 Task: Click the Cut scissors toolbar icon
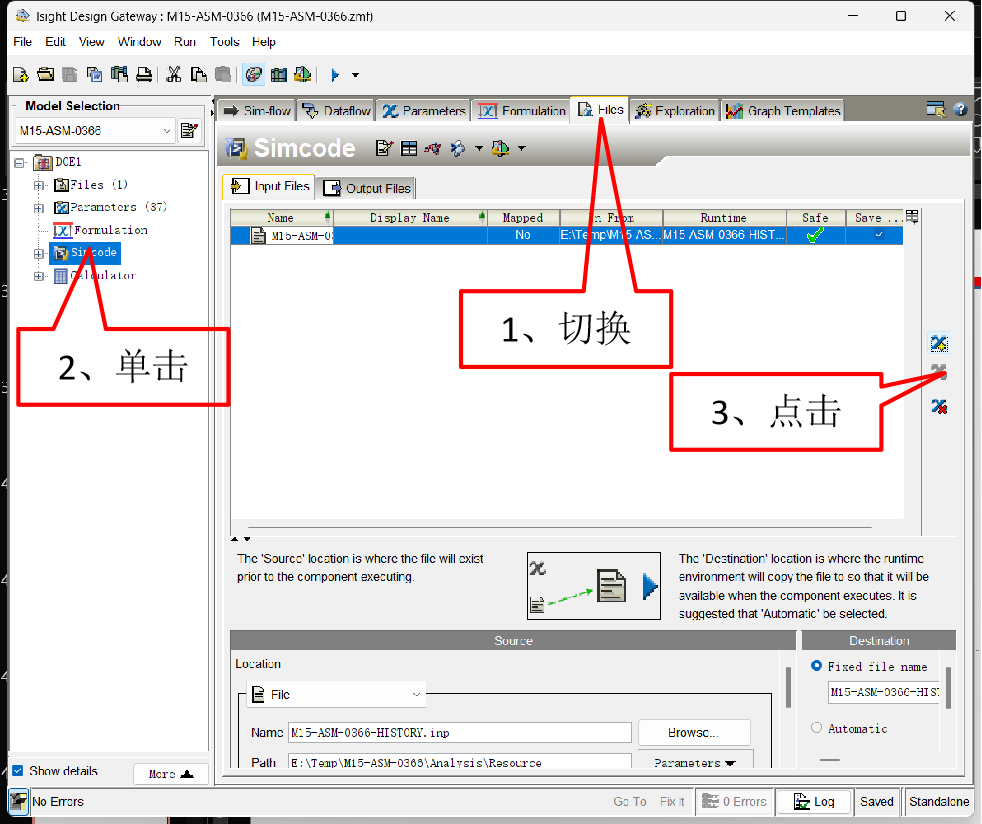(x=174, y=74)
